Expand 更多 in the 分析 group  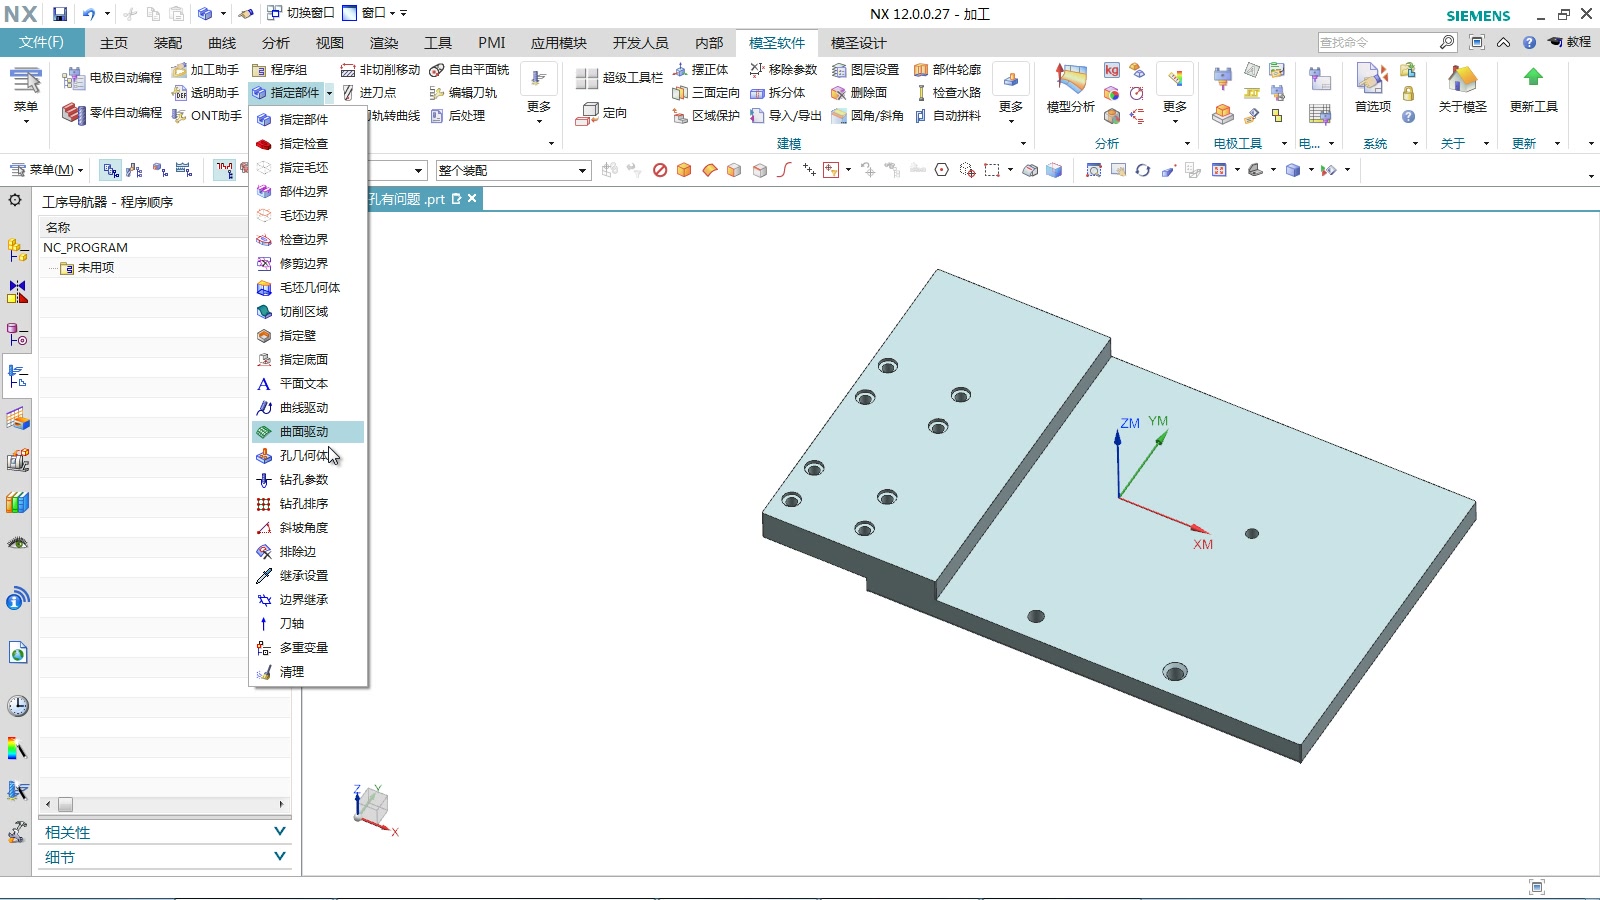coord(1175,96)
